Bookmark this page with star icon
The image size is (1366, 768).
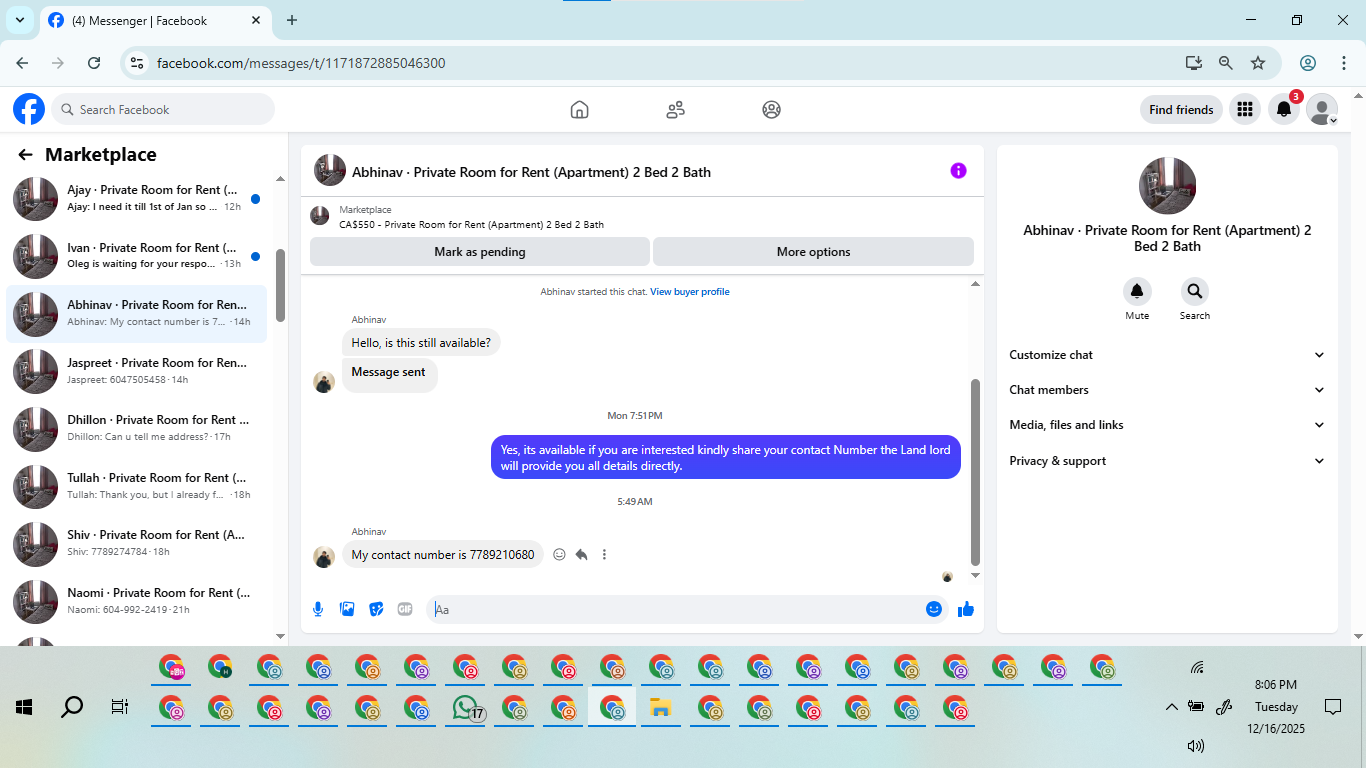pos(1258,63)
